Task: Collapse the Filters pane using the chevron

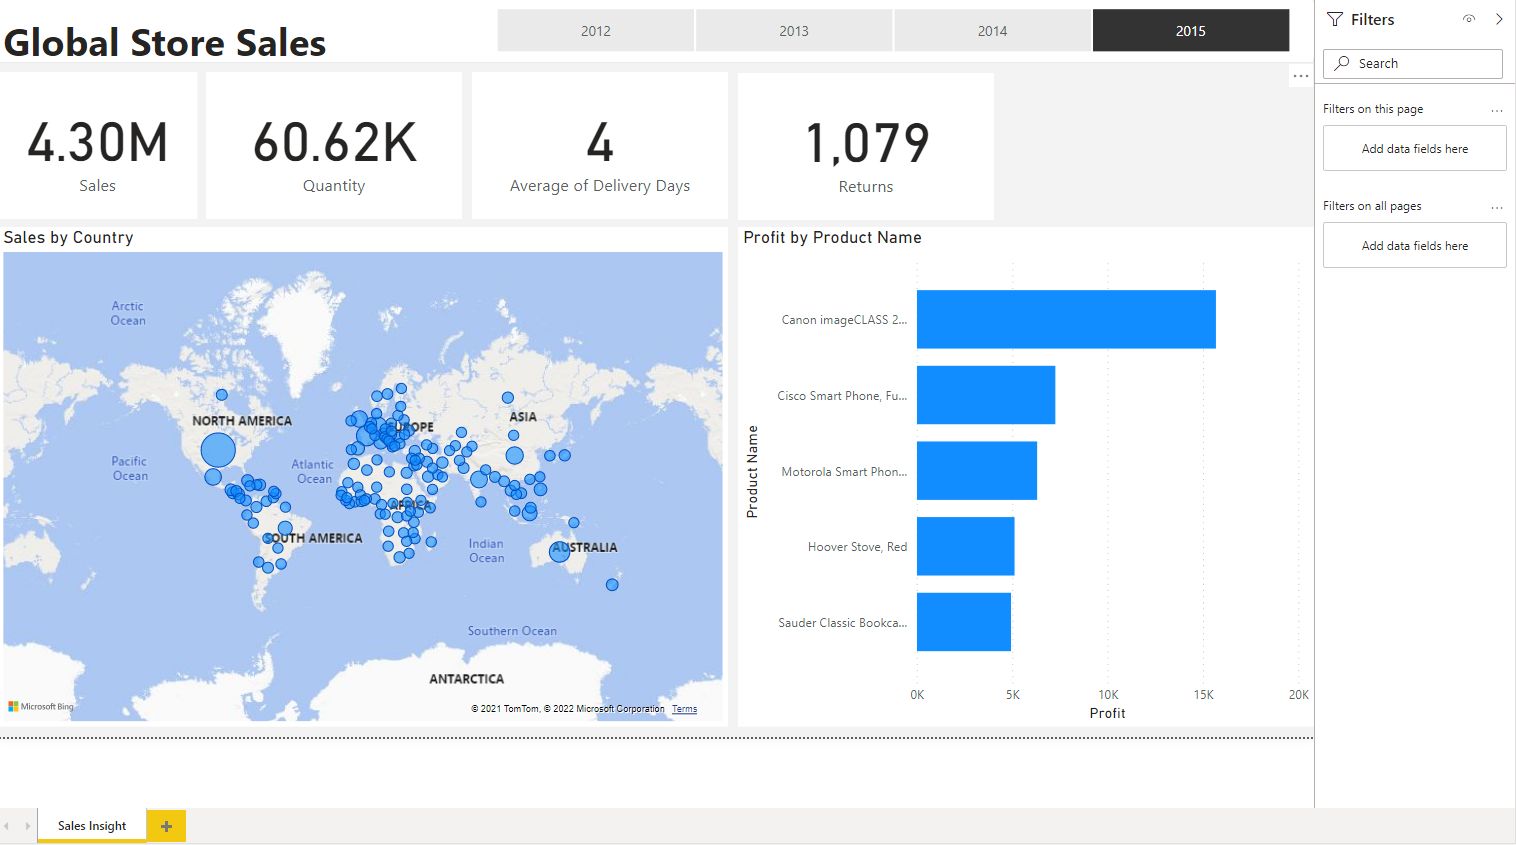Action: pos(1500,18)
